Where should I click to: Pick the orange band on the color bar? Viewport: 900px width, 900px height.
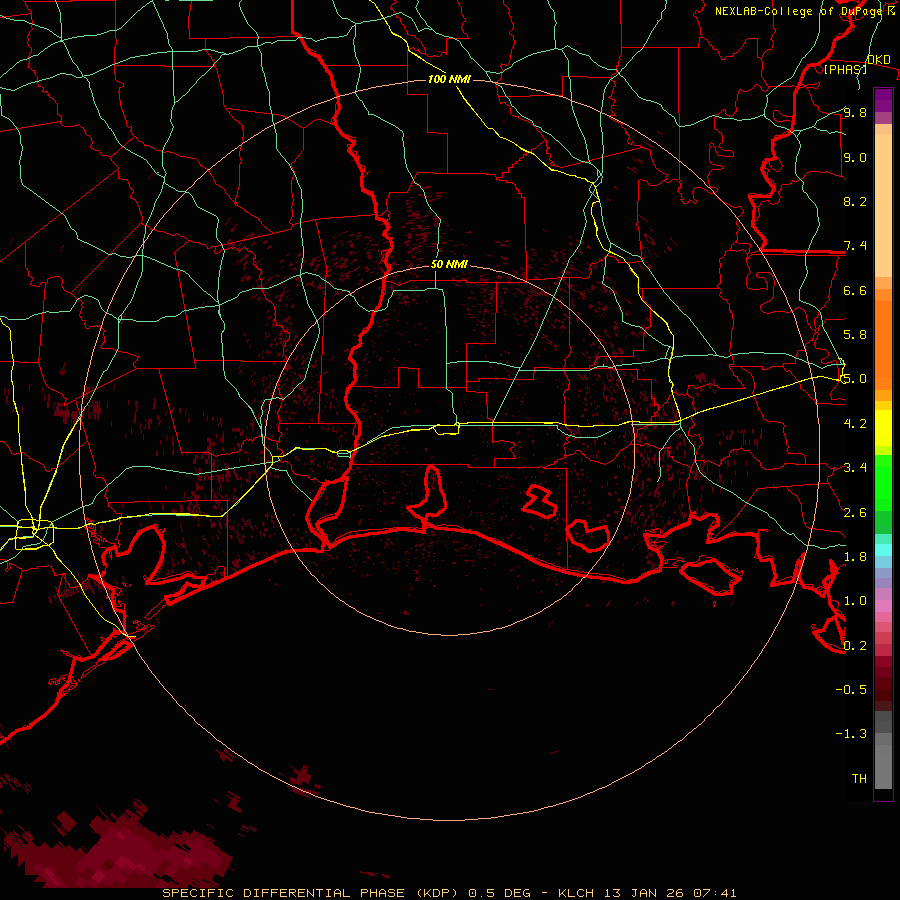[x=883, y=346]
